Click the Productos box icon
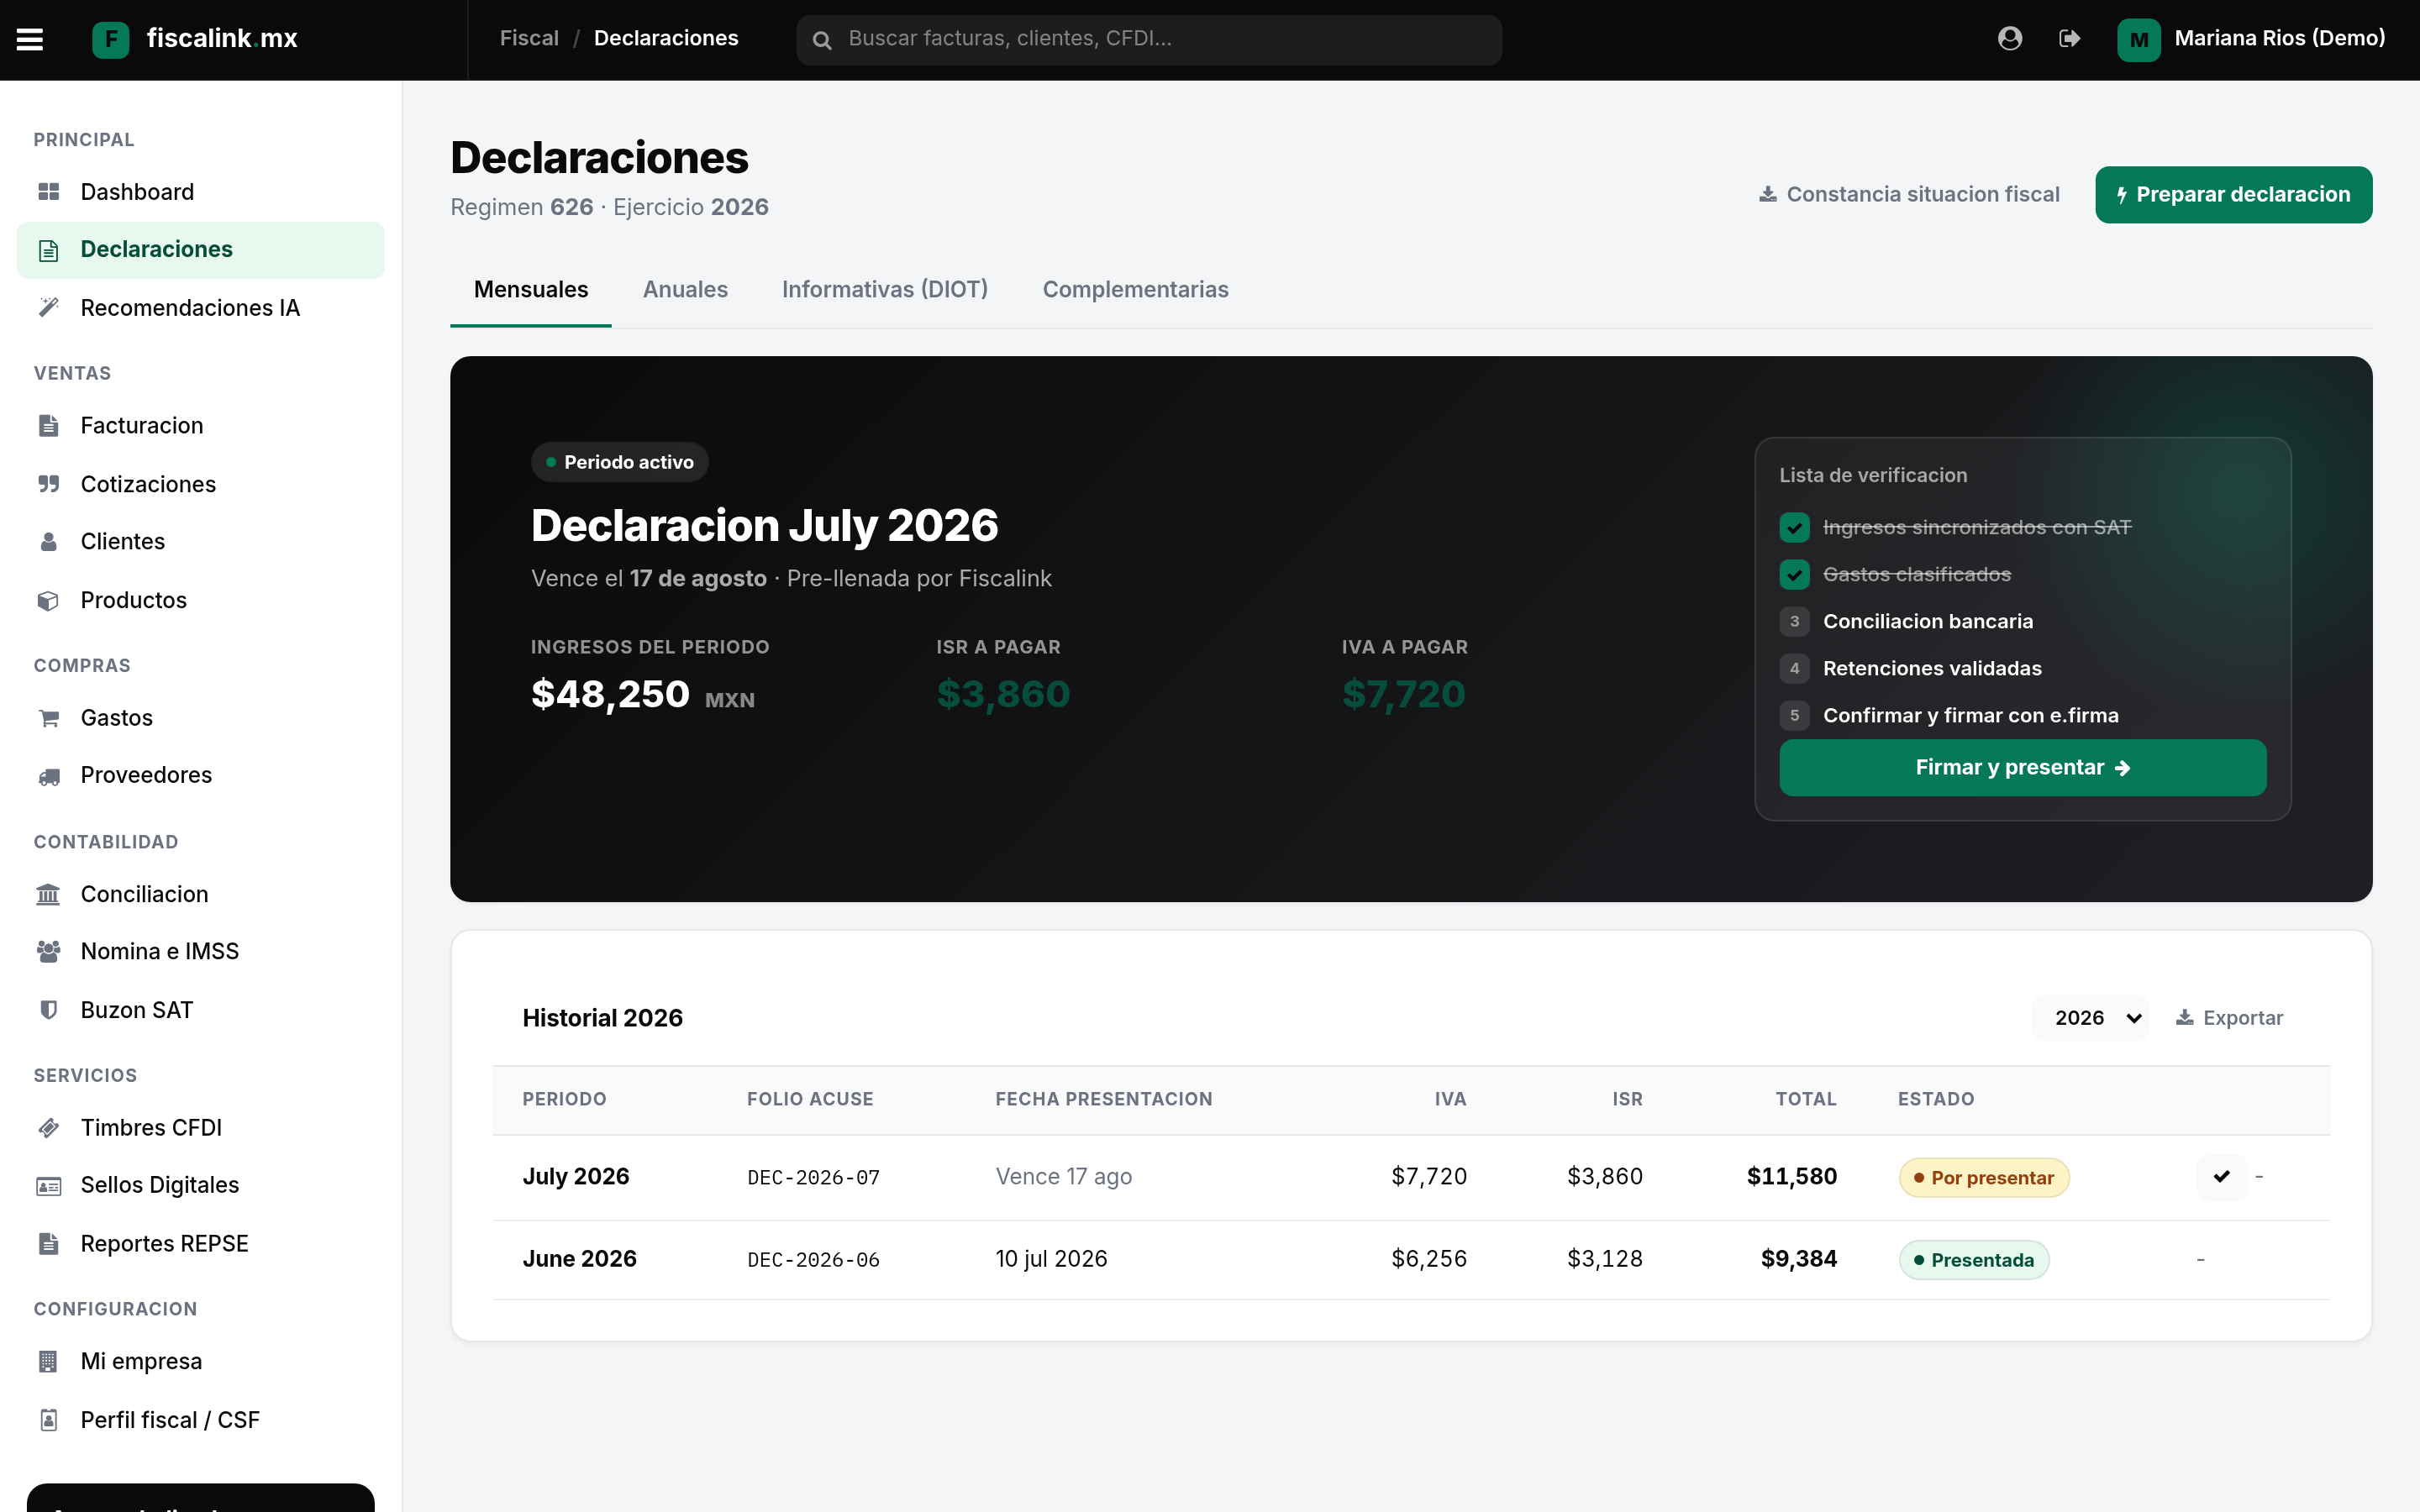The image size is (2420, 1512). [x=48, y=601]
